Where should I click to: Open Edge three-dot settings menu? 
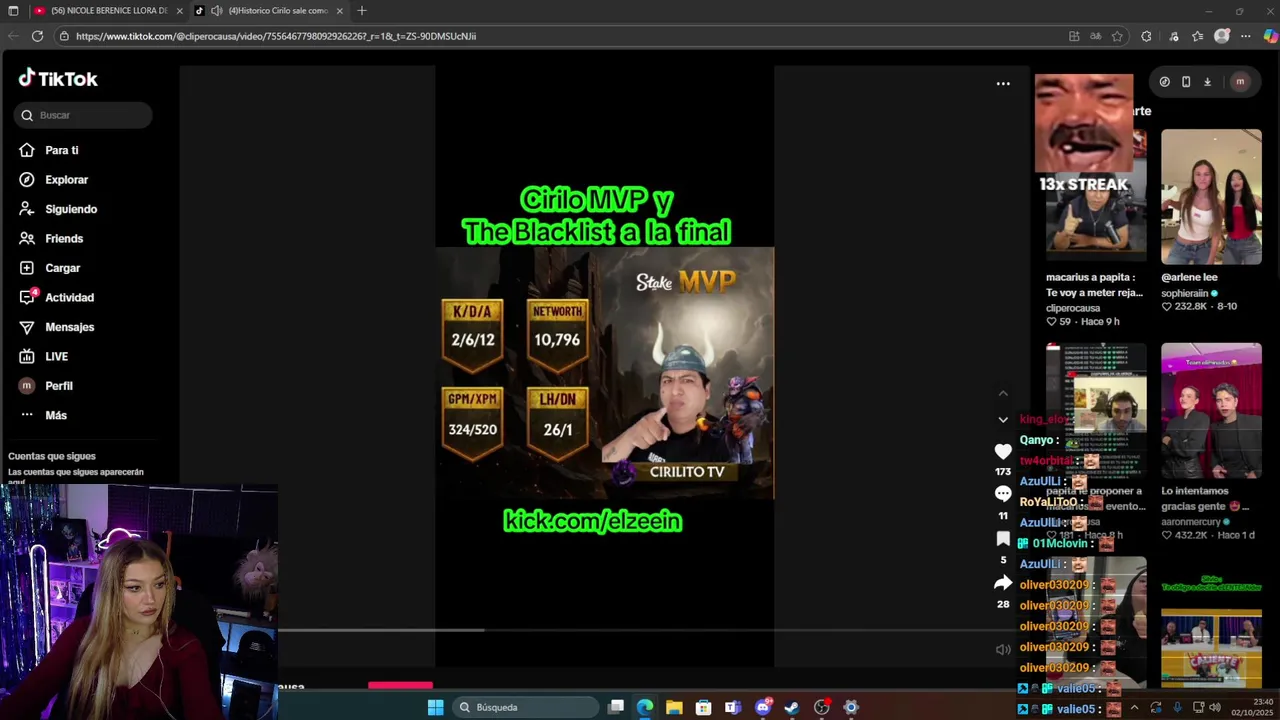tap(1245, 36)
